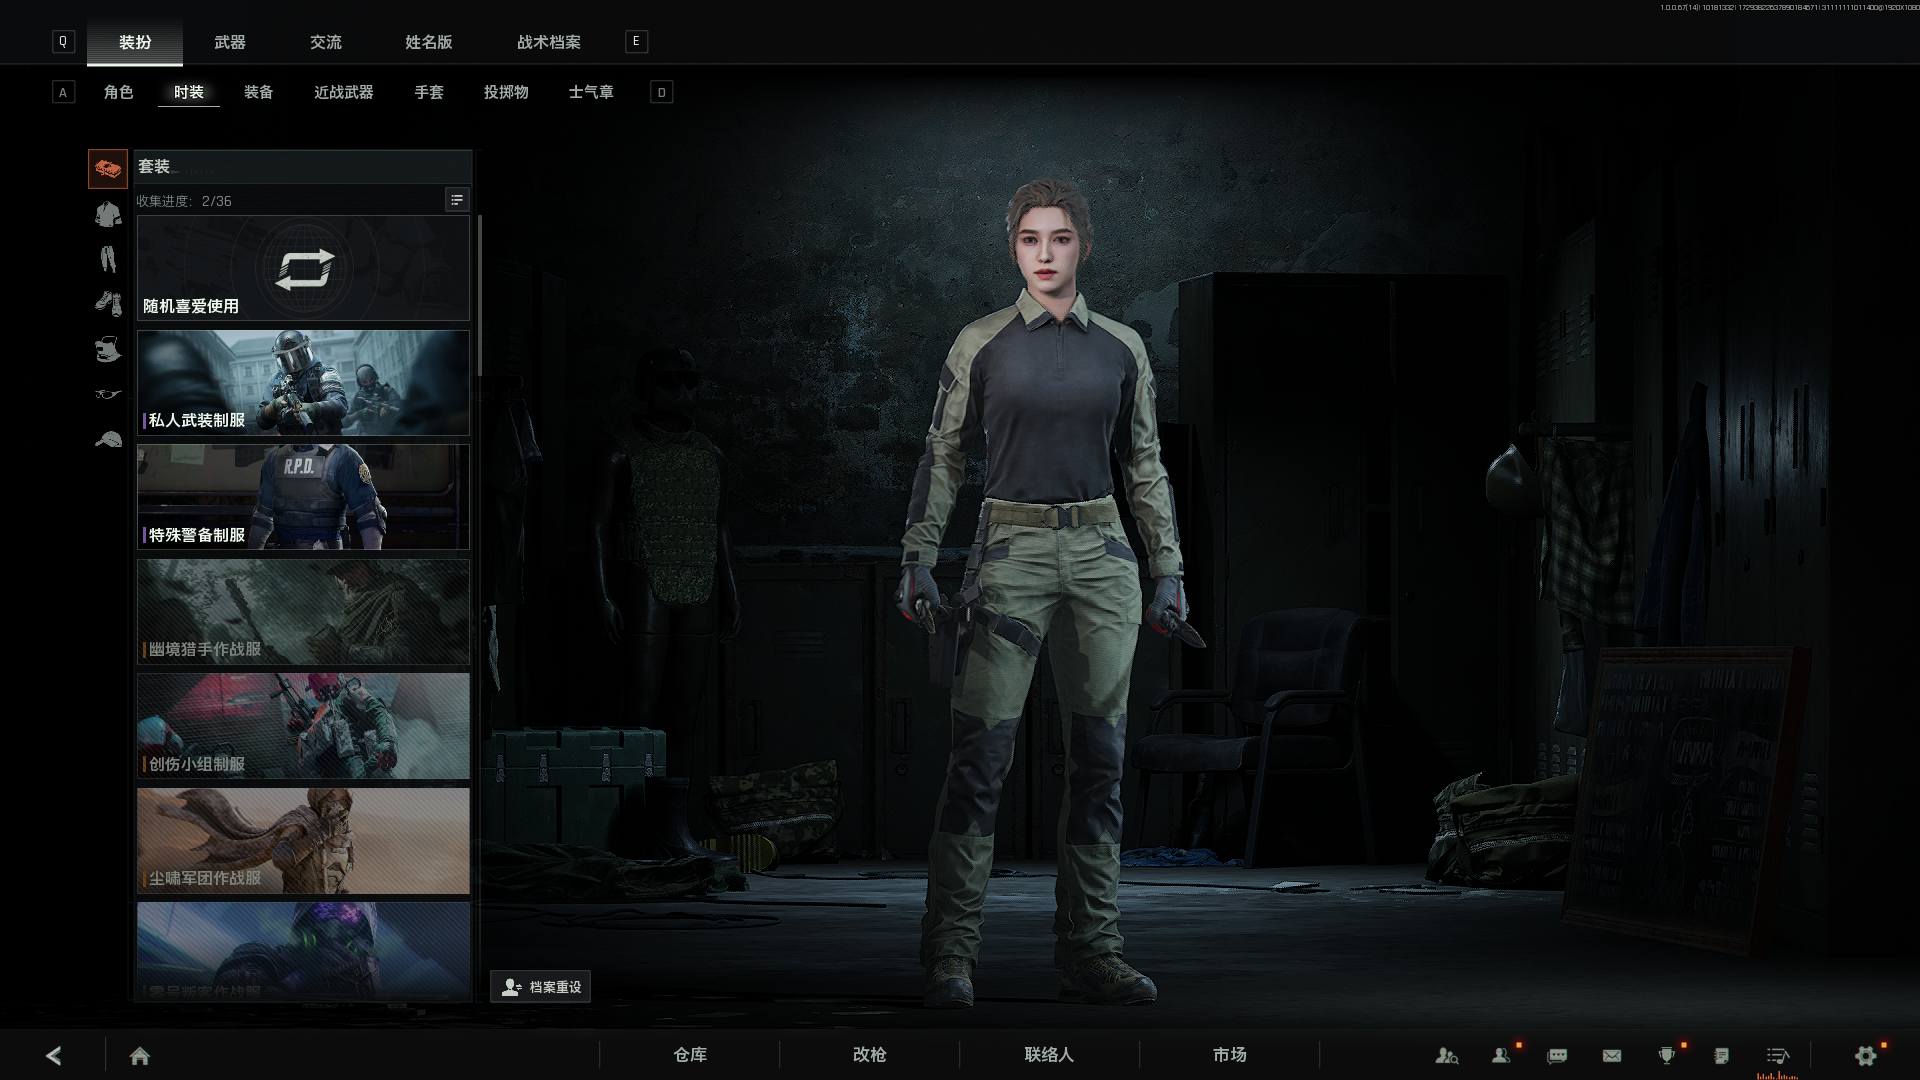Go to 改枪 in bottom bar
This screenshot has width=1920, height=1080.
click(870, 1055)
